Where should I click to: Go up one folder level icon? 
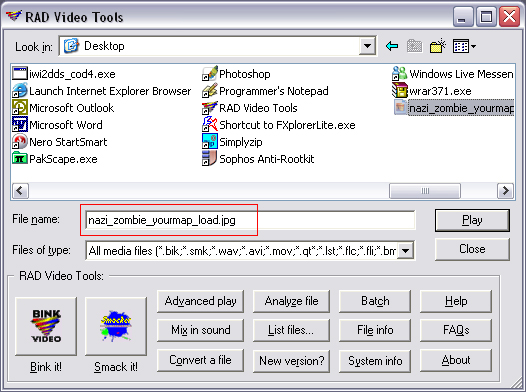(x=415, y=46)
